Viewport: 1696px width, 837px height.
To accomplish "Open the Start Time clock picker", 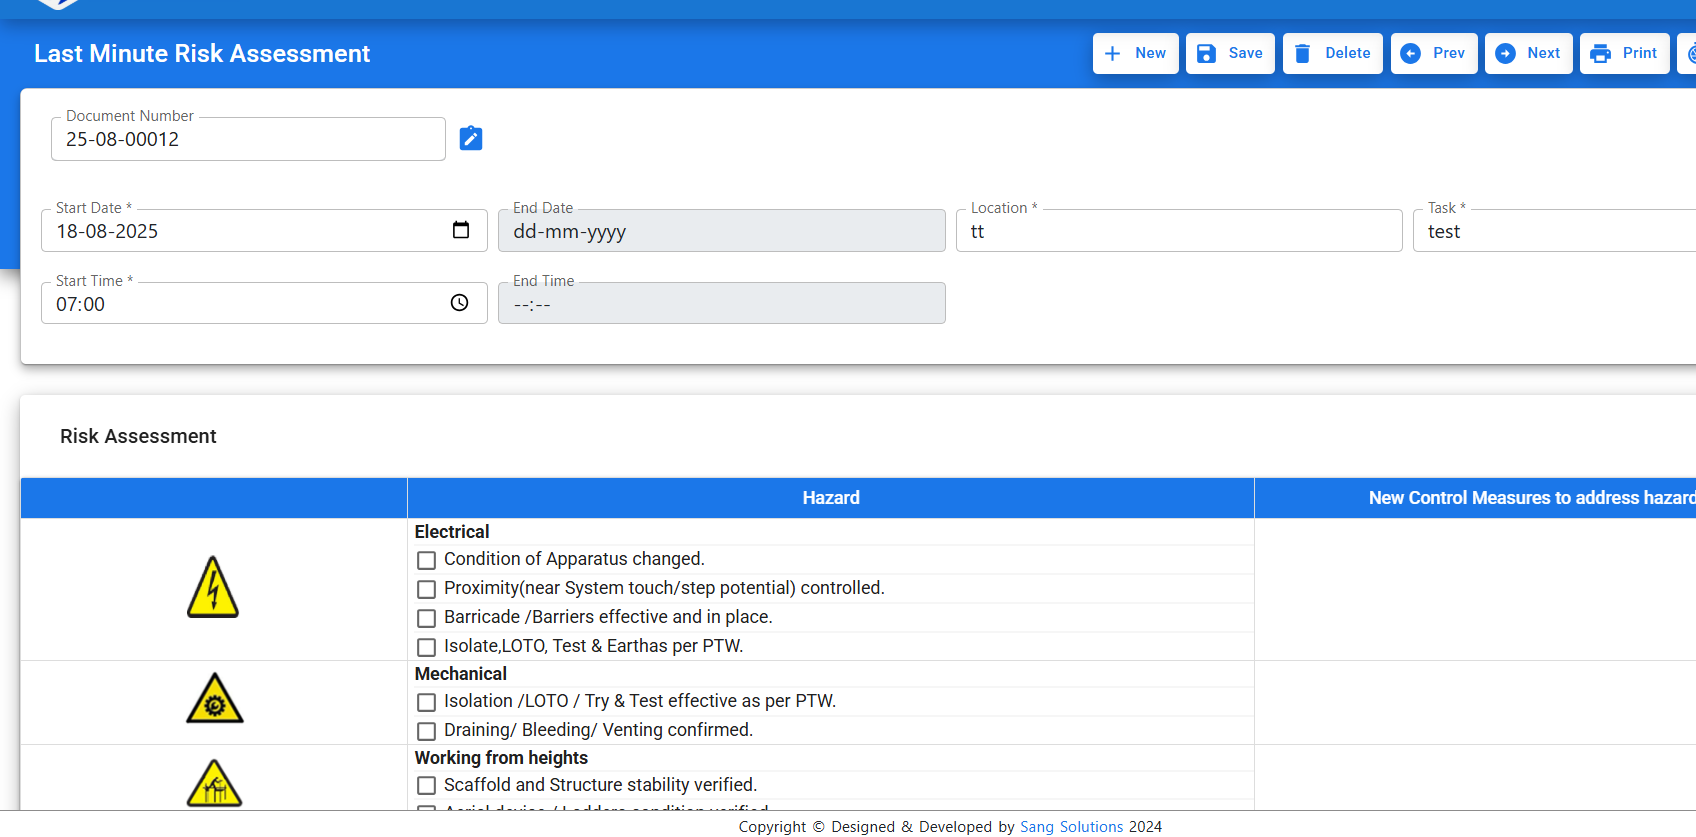I will click(x=459, y=303).
